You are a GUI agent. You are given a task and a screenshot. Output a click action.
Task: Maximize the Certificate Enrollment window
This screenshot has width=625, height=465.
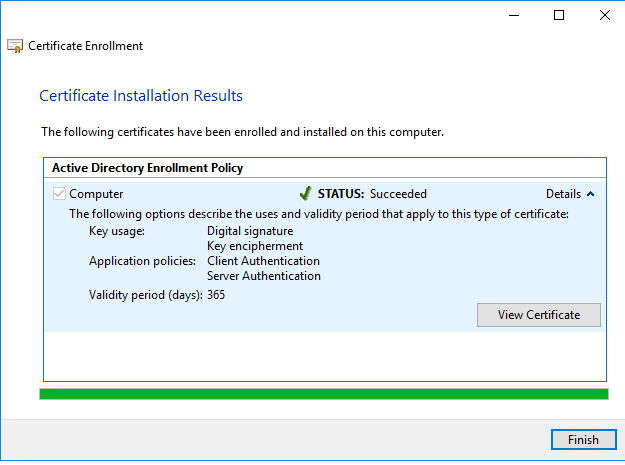click(x=559, y=15)
